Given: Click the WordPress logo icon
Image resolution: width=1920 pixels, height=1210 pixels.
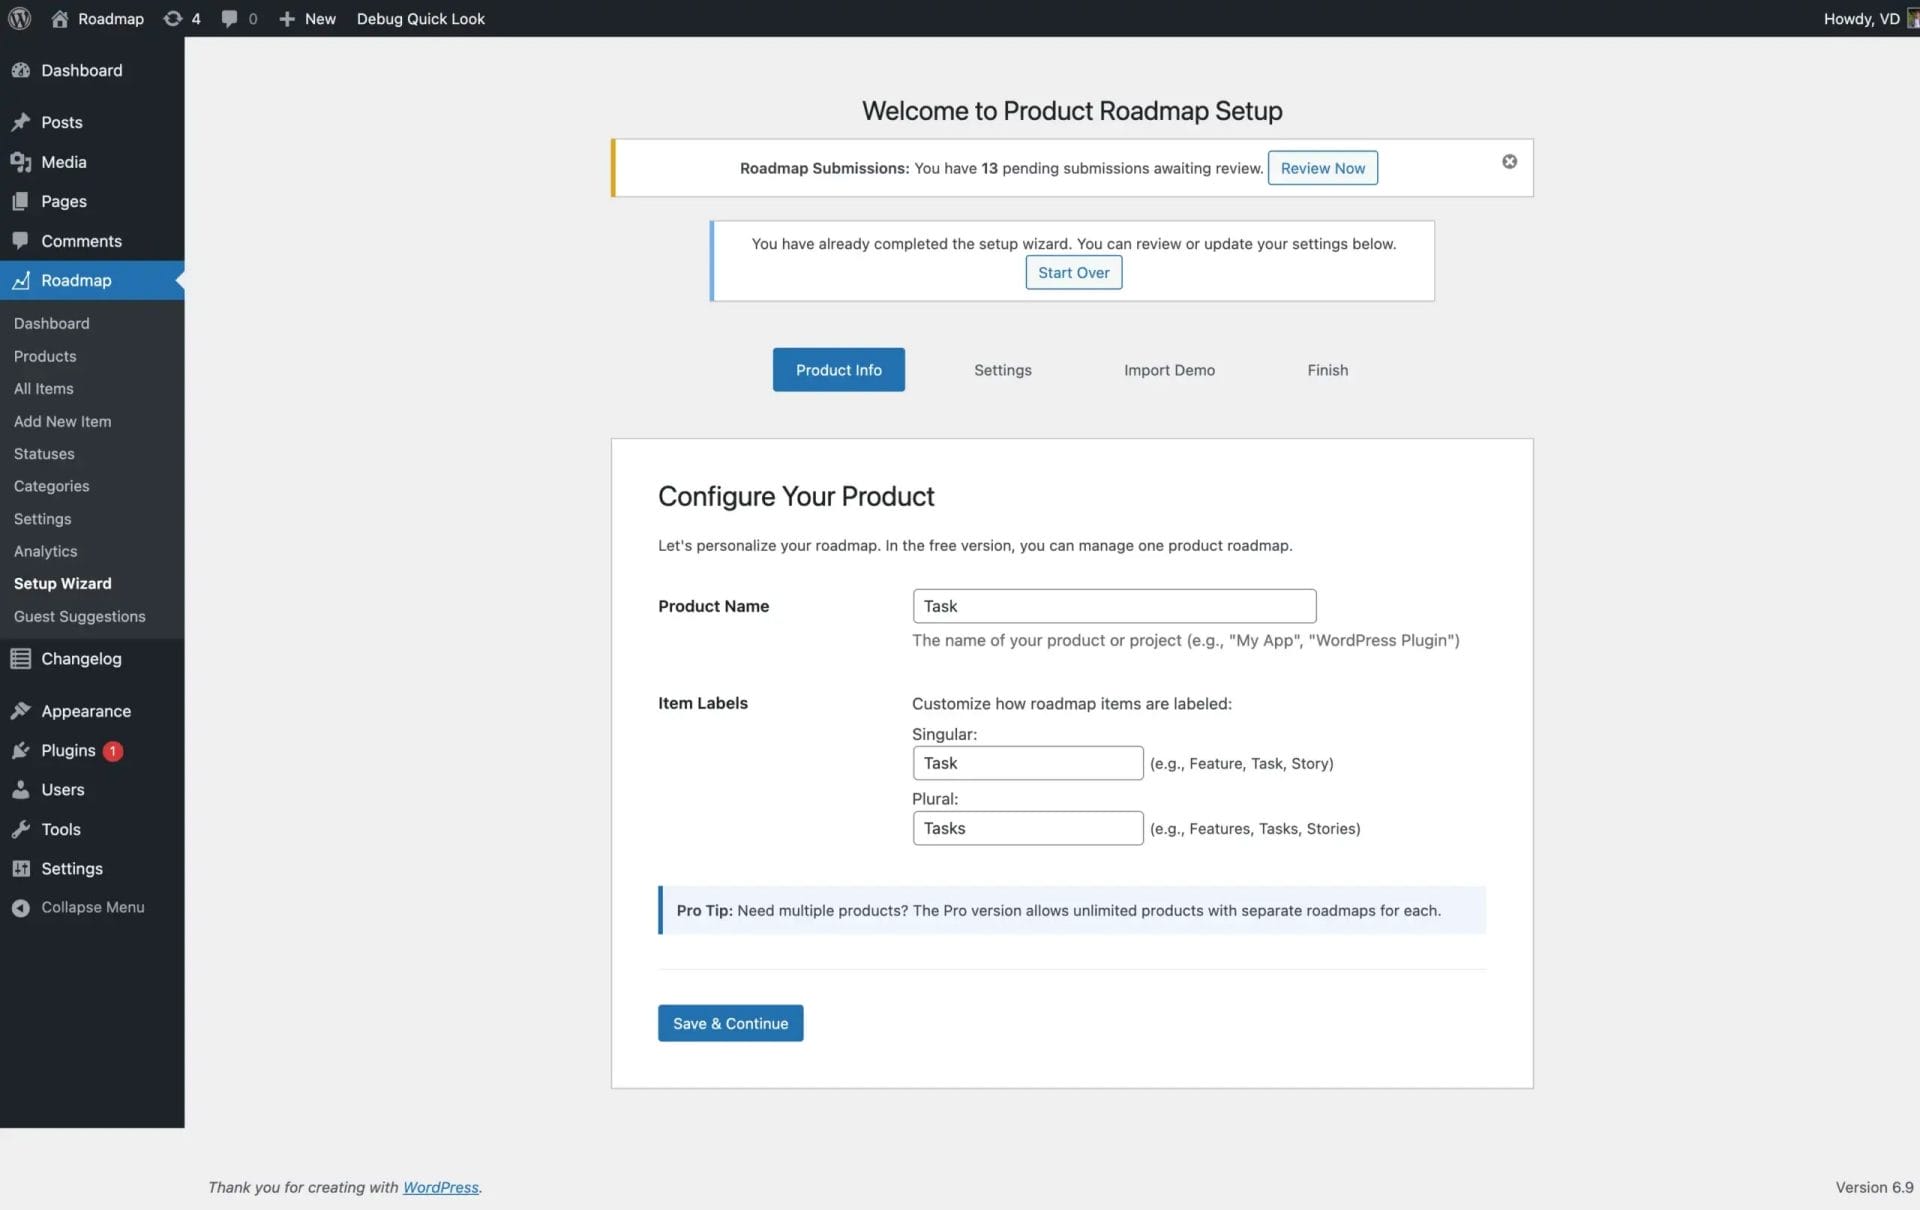Looking at the screenshot, I should tap(19, 18).
